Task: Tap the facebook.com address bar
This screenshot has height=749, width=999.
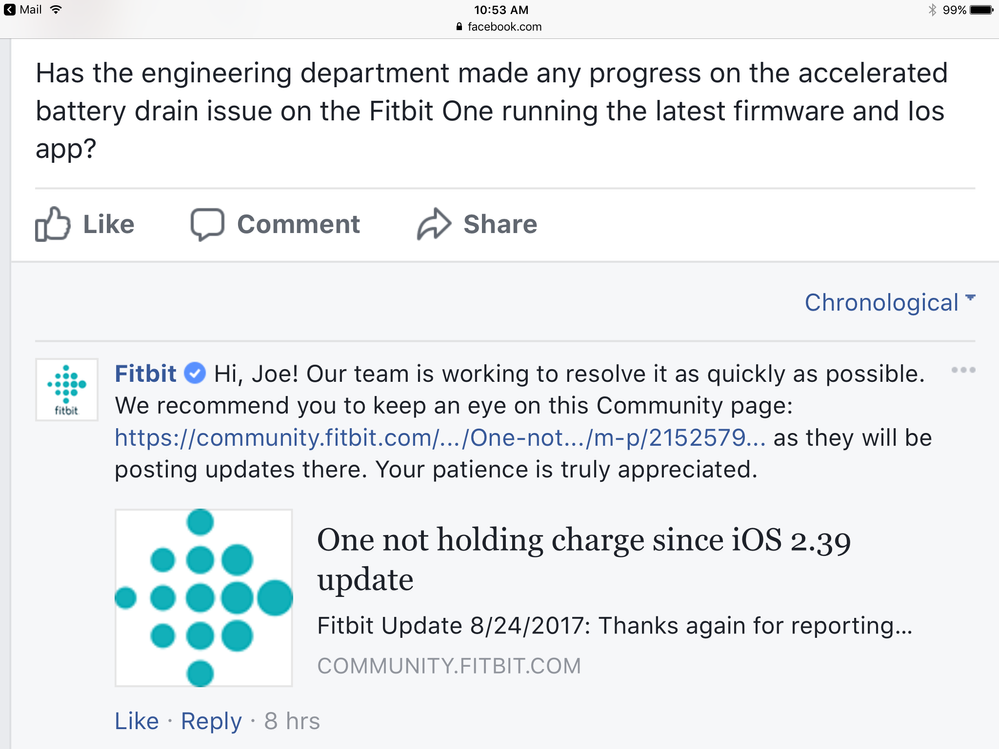Action: coord(499,27)
